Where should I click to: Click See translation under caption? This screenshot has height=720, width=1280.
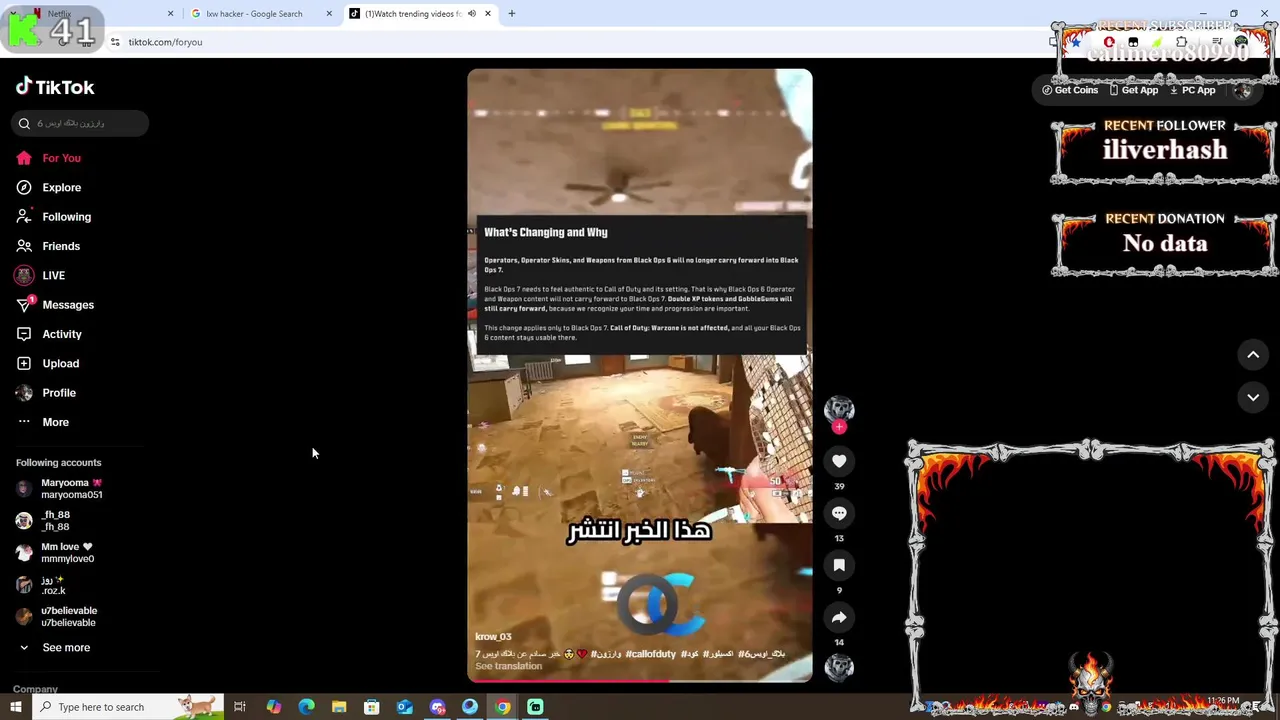508,666
